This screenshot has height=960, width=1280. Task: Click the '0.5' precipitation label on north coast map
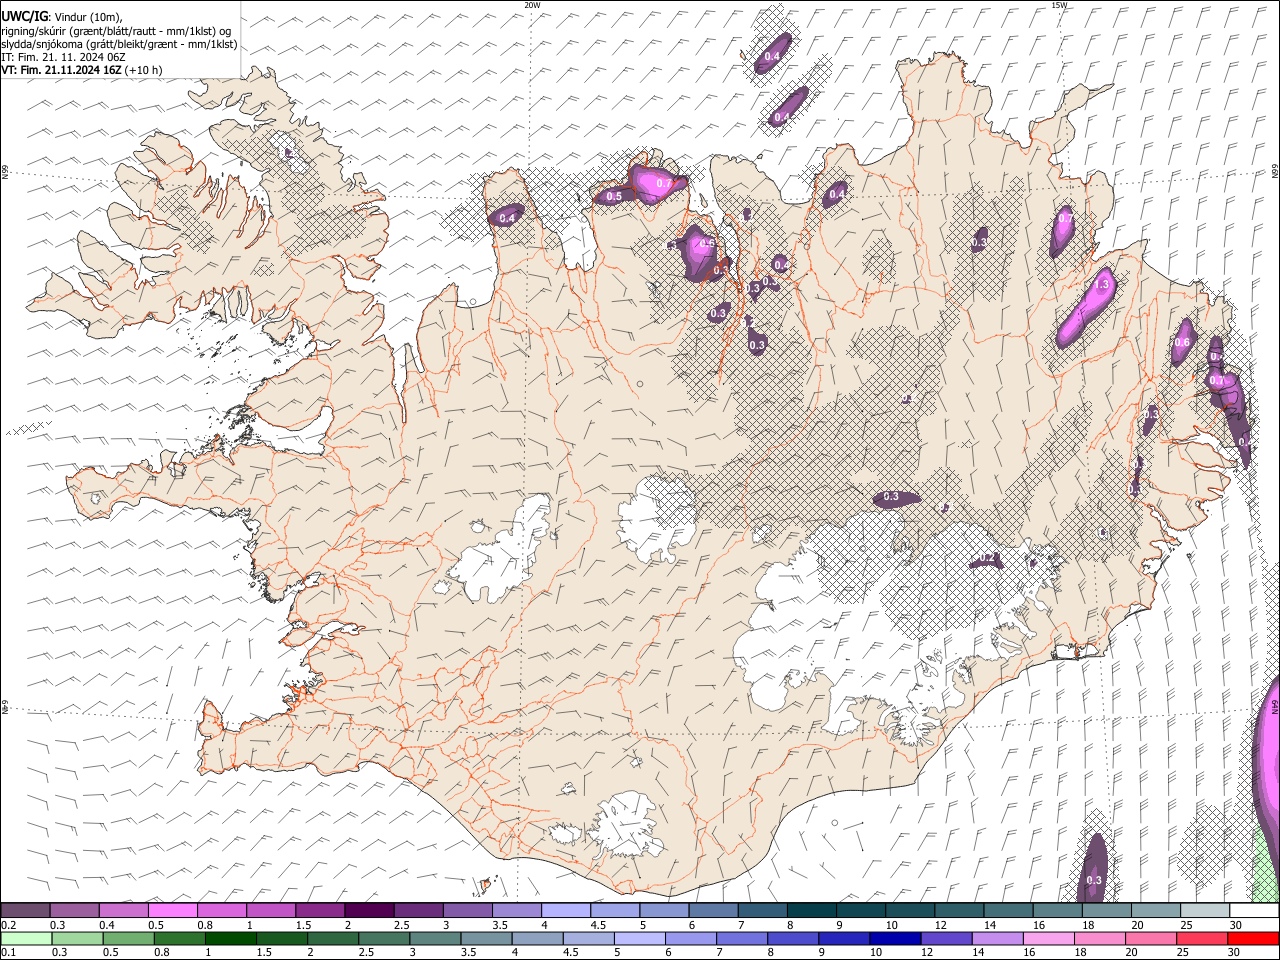pyautogui.click(x=614, y=196)
